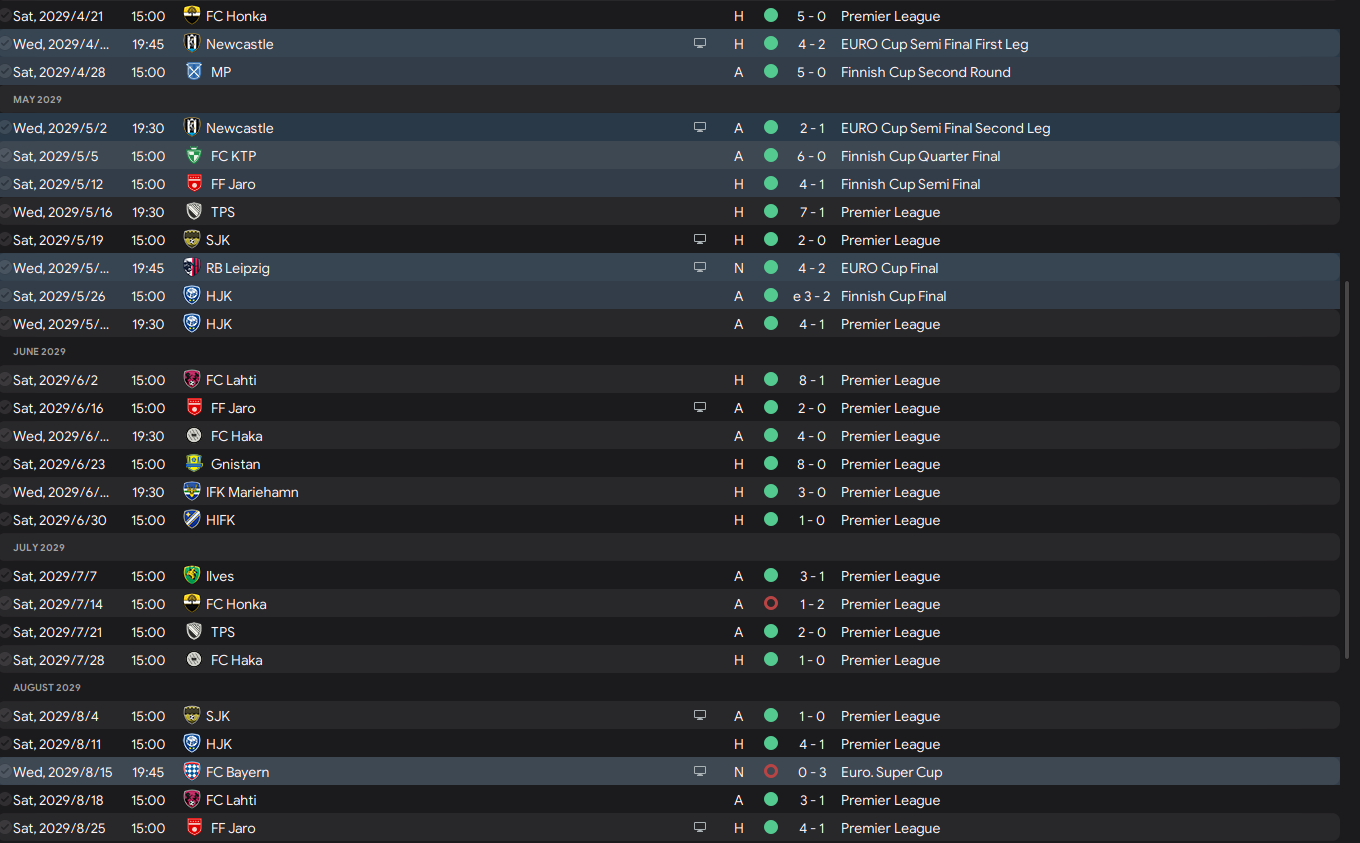
Task: Open Gnistan via its yellow-blue badge
Action: pyautogui.click(x=194, y=464)
